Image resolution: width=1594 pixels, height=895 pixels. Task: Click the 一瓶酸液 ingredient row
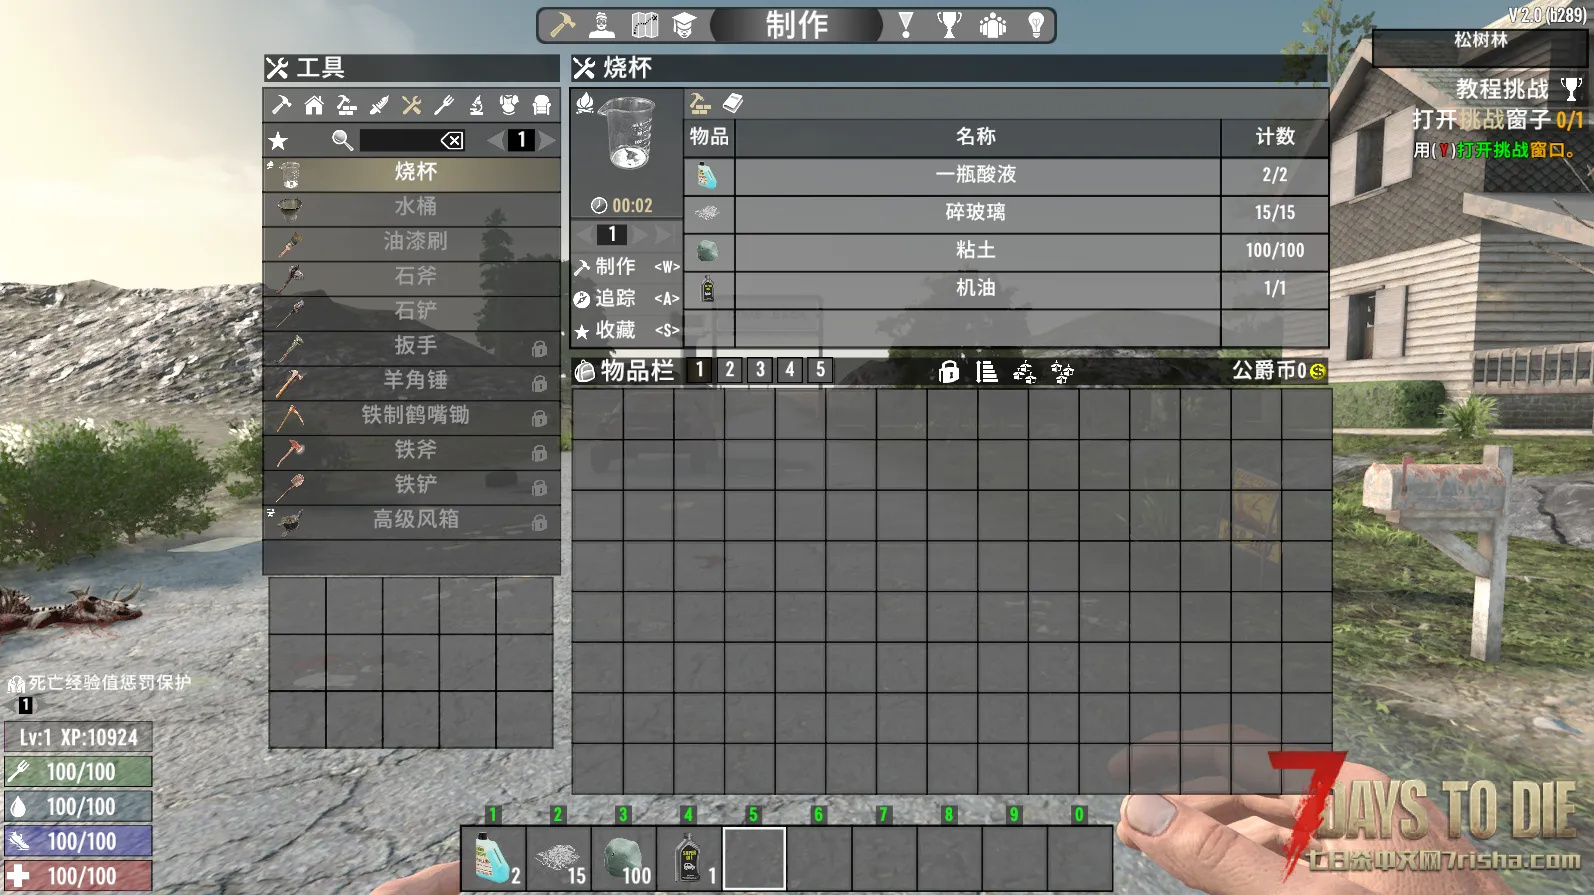[x=1007, y=175]
